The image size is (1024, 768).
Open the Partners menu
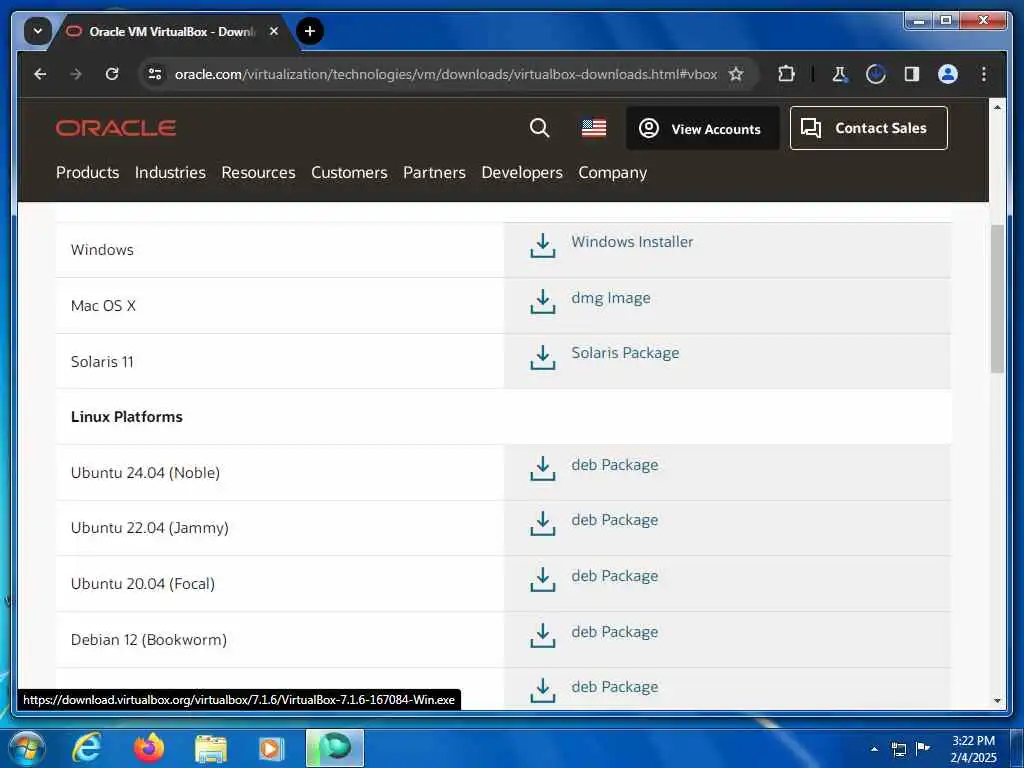coord(434,172)
